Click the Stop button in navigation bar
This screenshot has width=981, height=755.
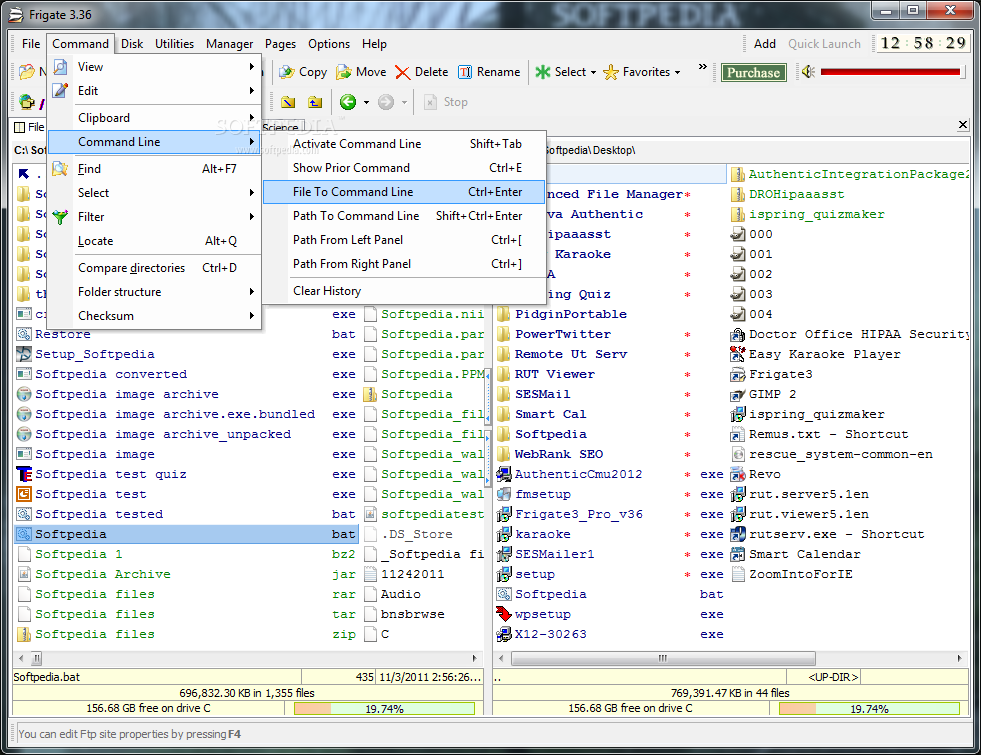click(445, 102)
